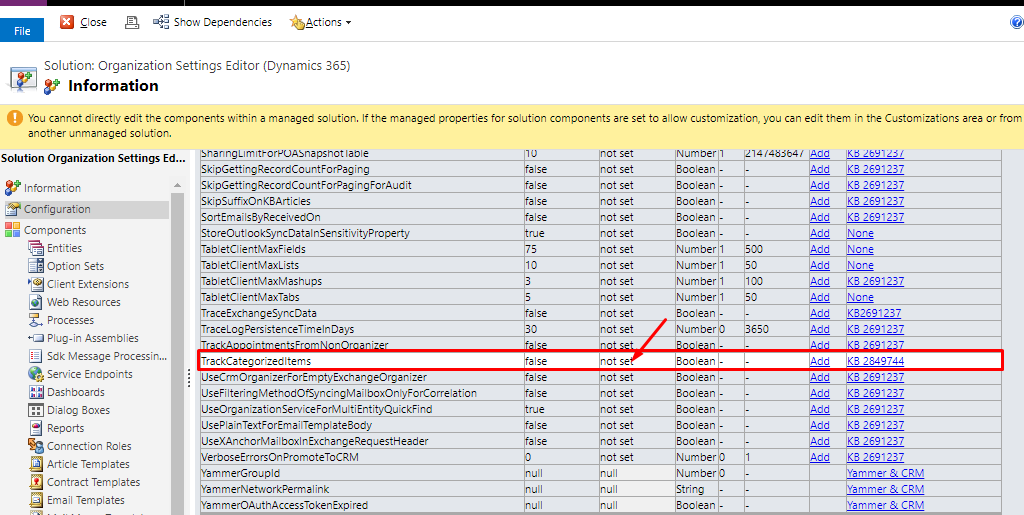Screen dimensions: 1024x515
Task: Click Add link for SortEmailsByReceivedOn
Action: (x=820, y=217)
